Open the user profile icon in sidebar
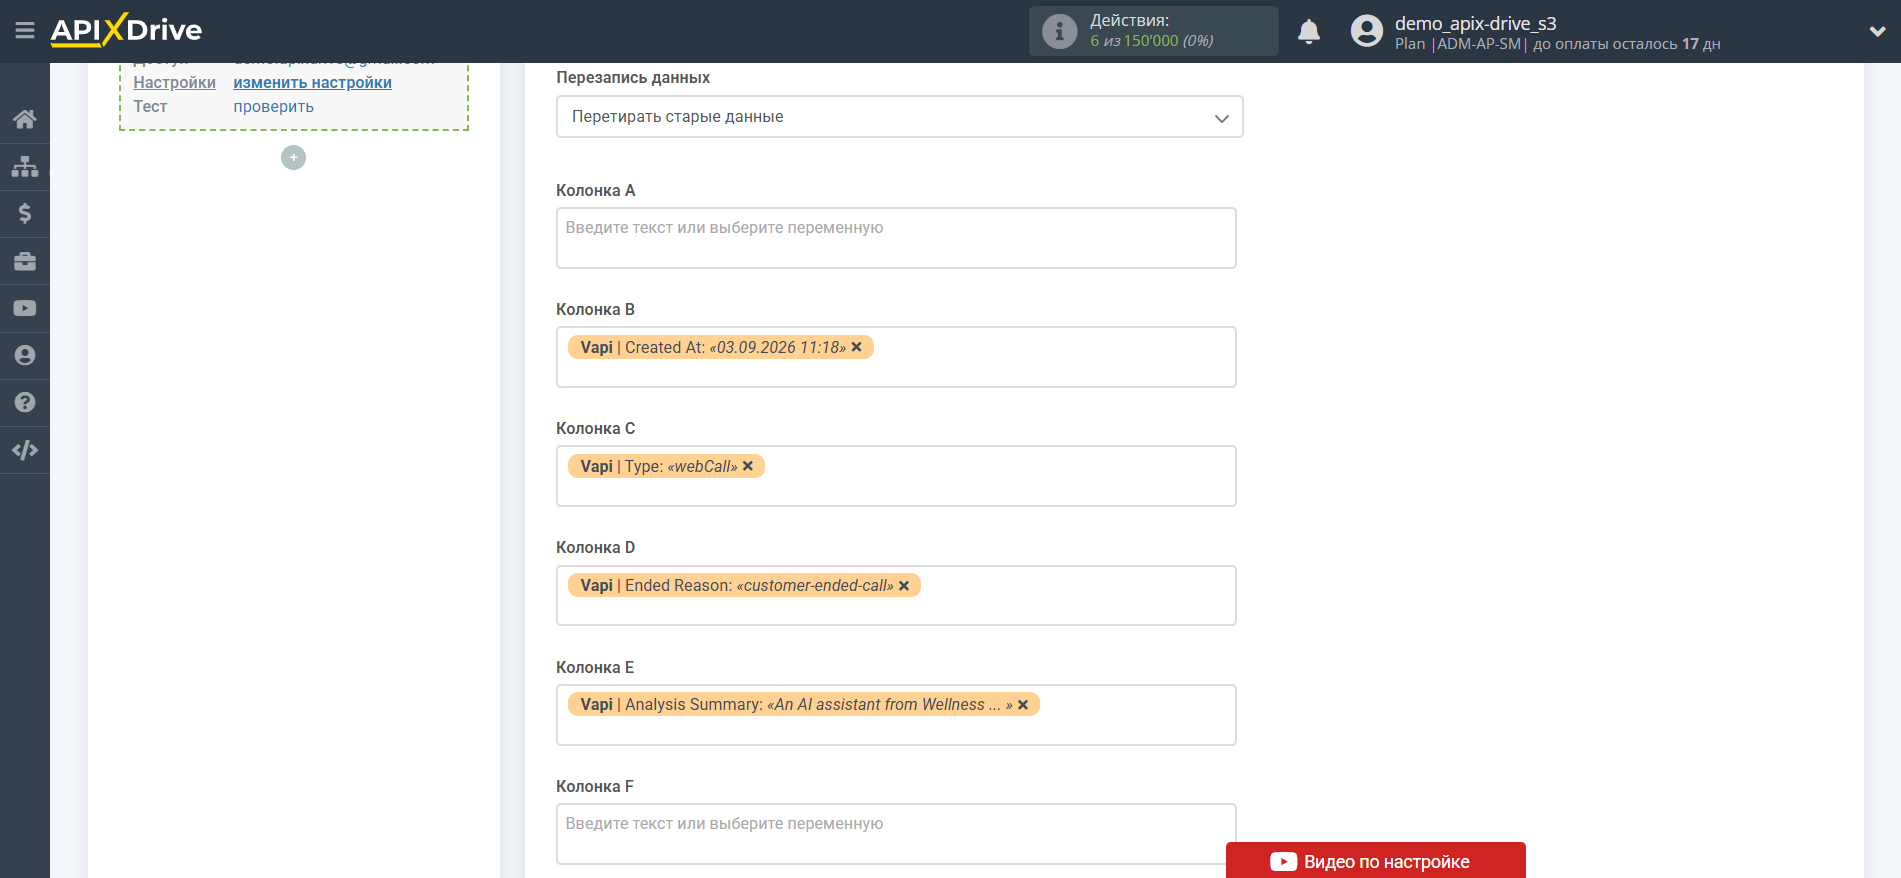Viewport: 1901px width, 878px height. (25, 355)
